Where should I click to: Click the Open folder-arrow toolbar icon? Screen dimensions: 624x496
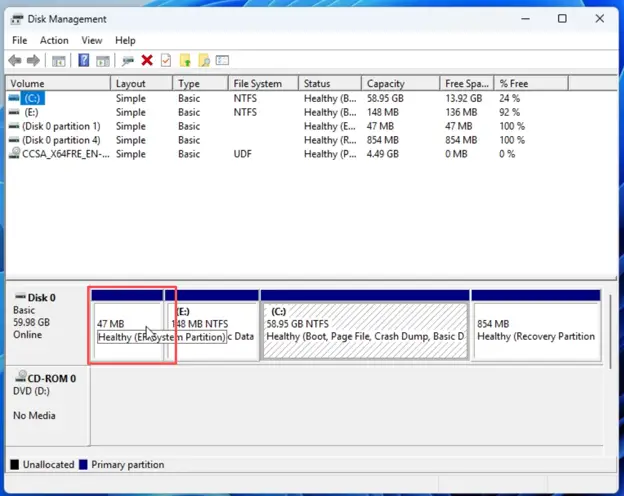[x=185, y=61]
